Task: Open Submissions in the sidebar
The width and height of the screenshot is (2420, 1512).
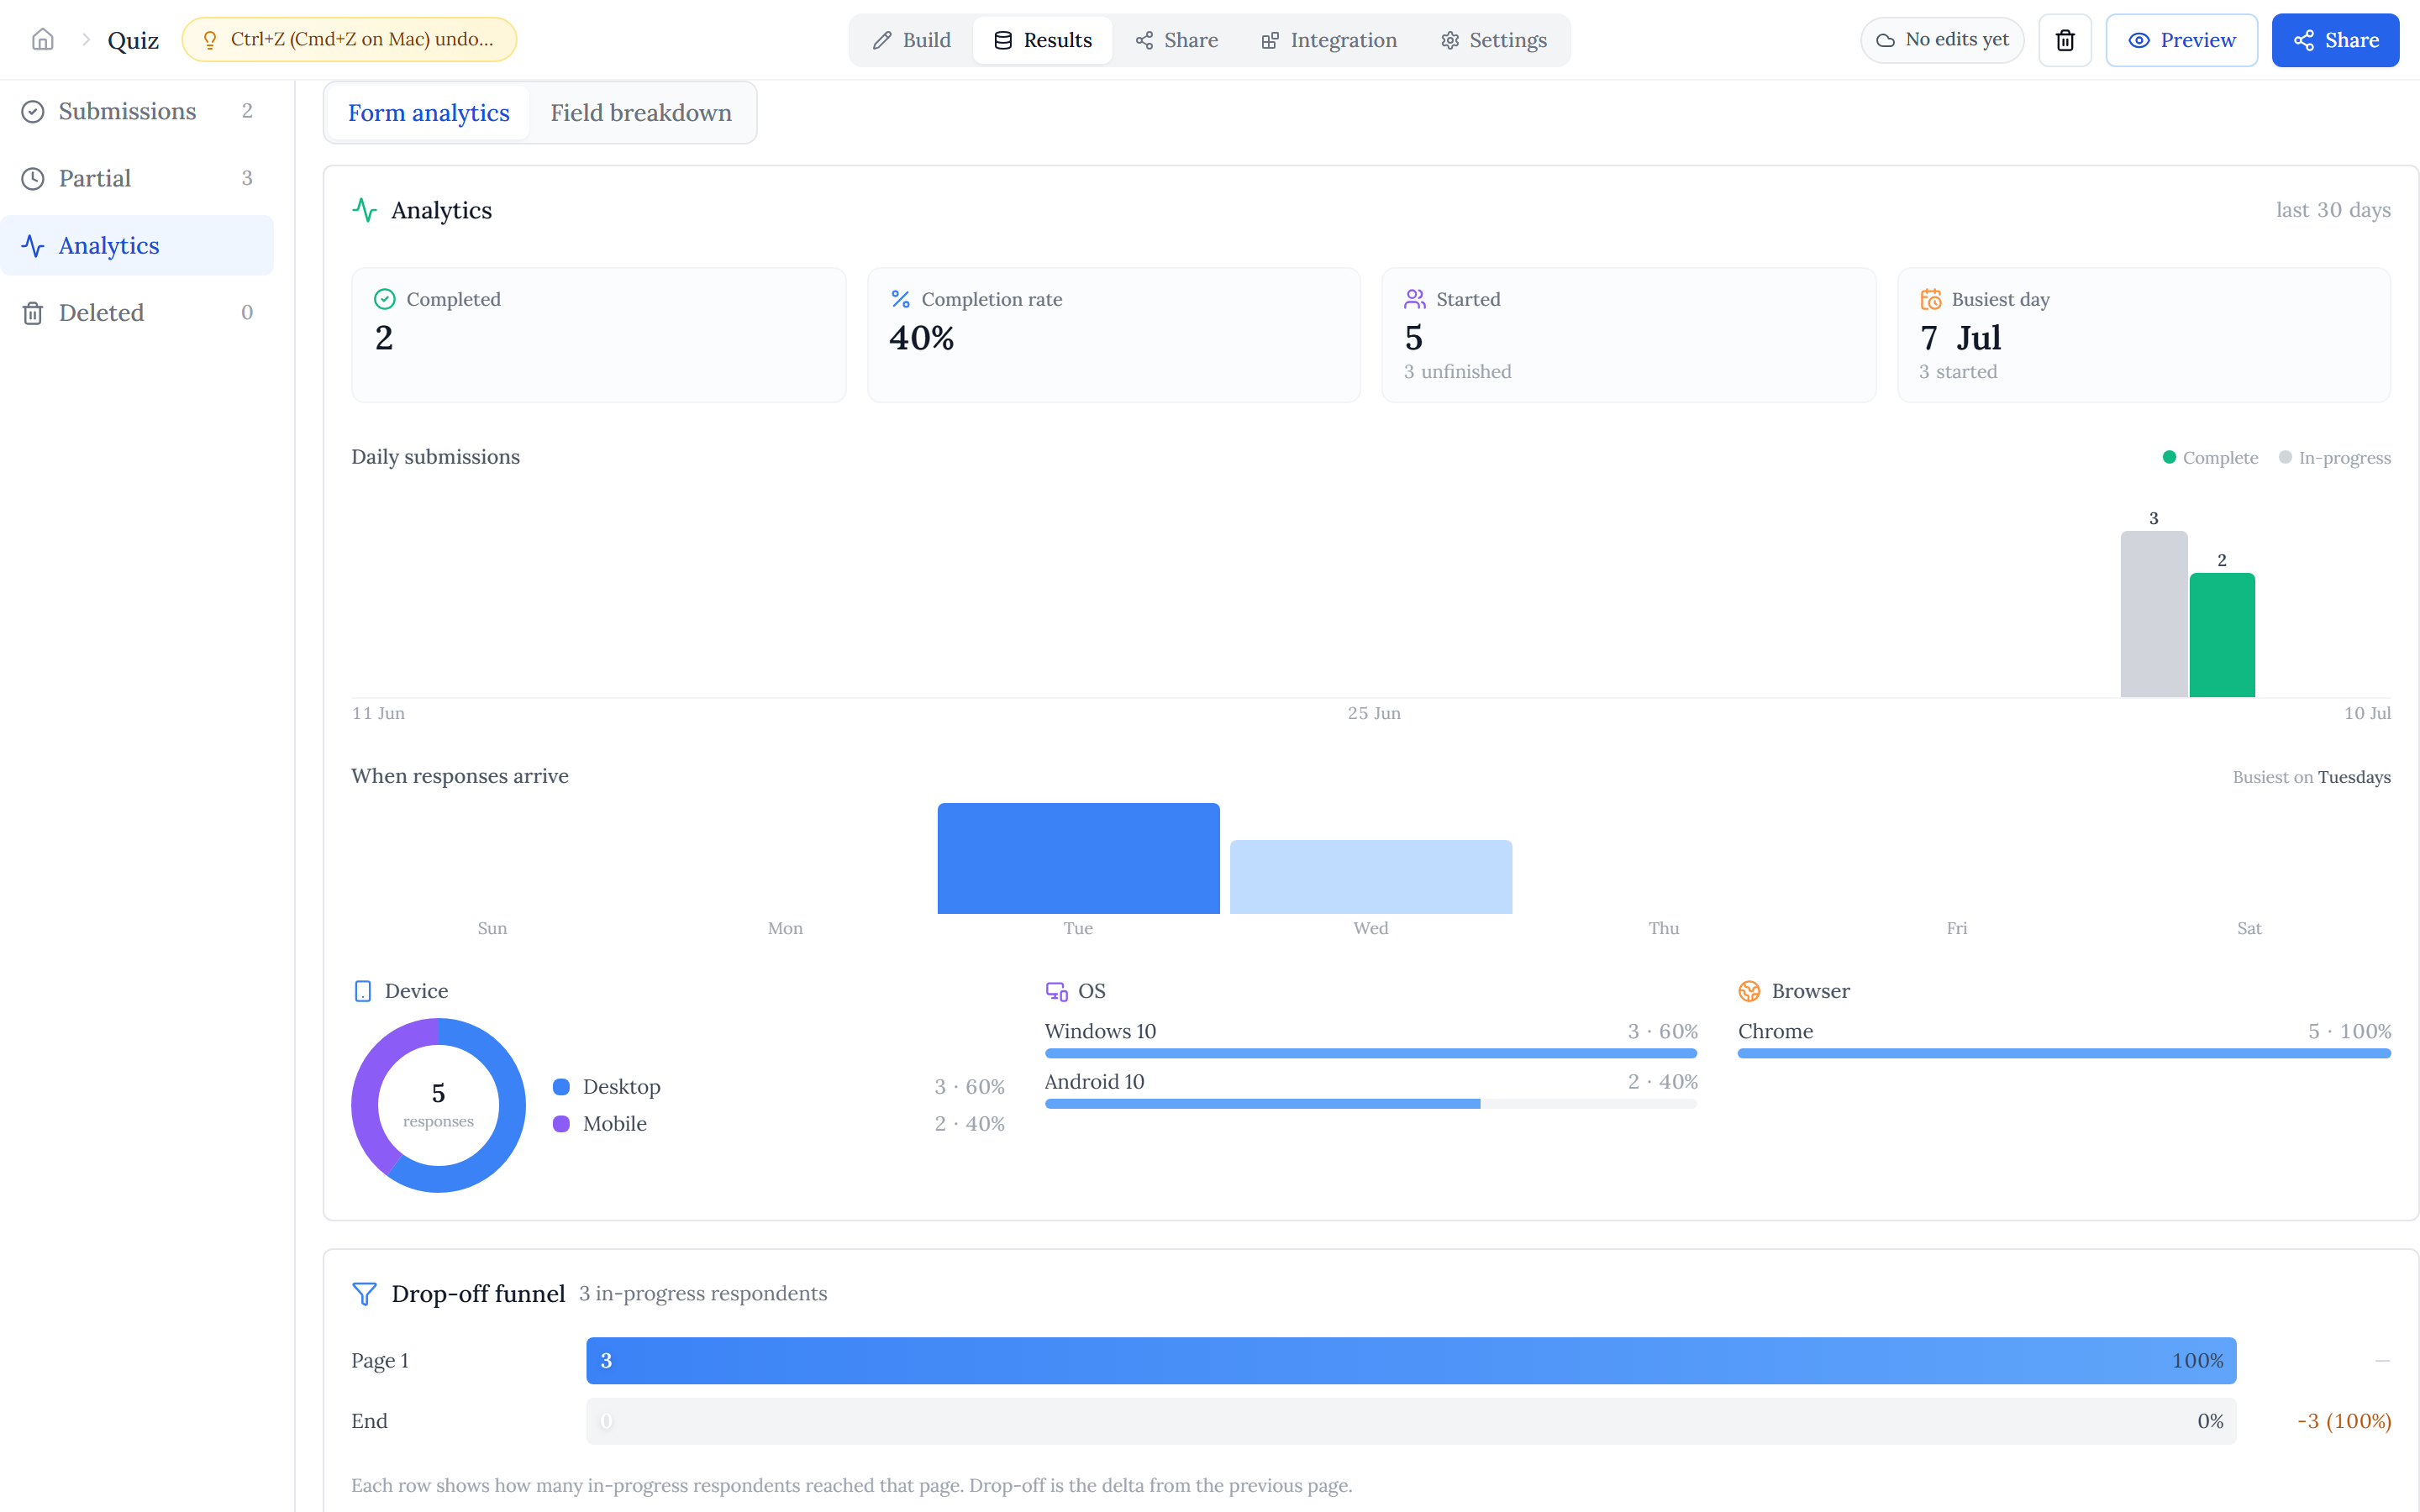Action: 137,111
